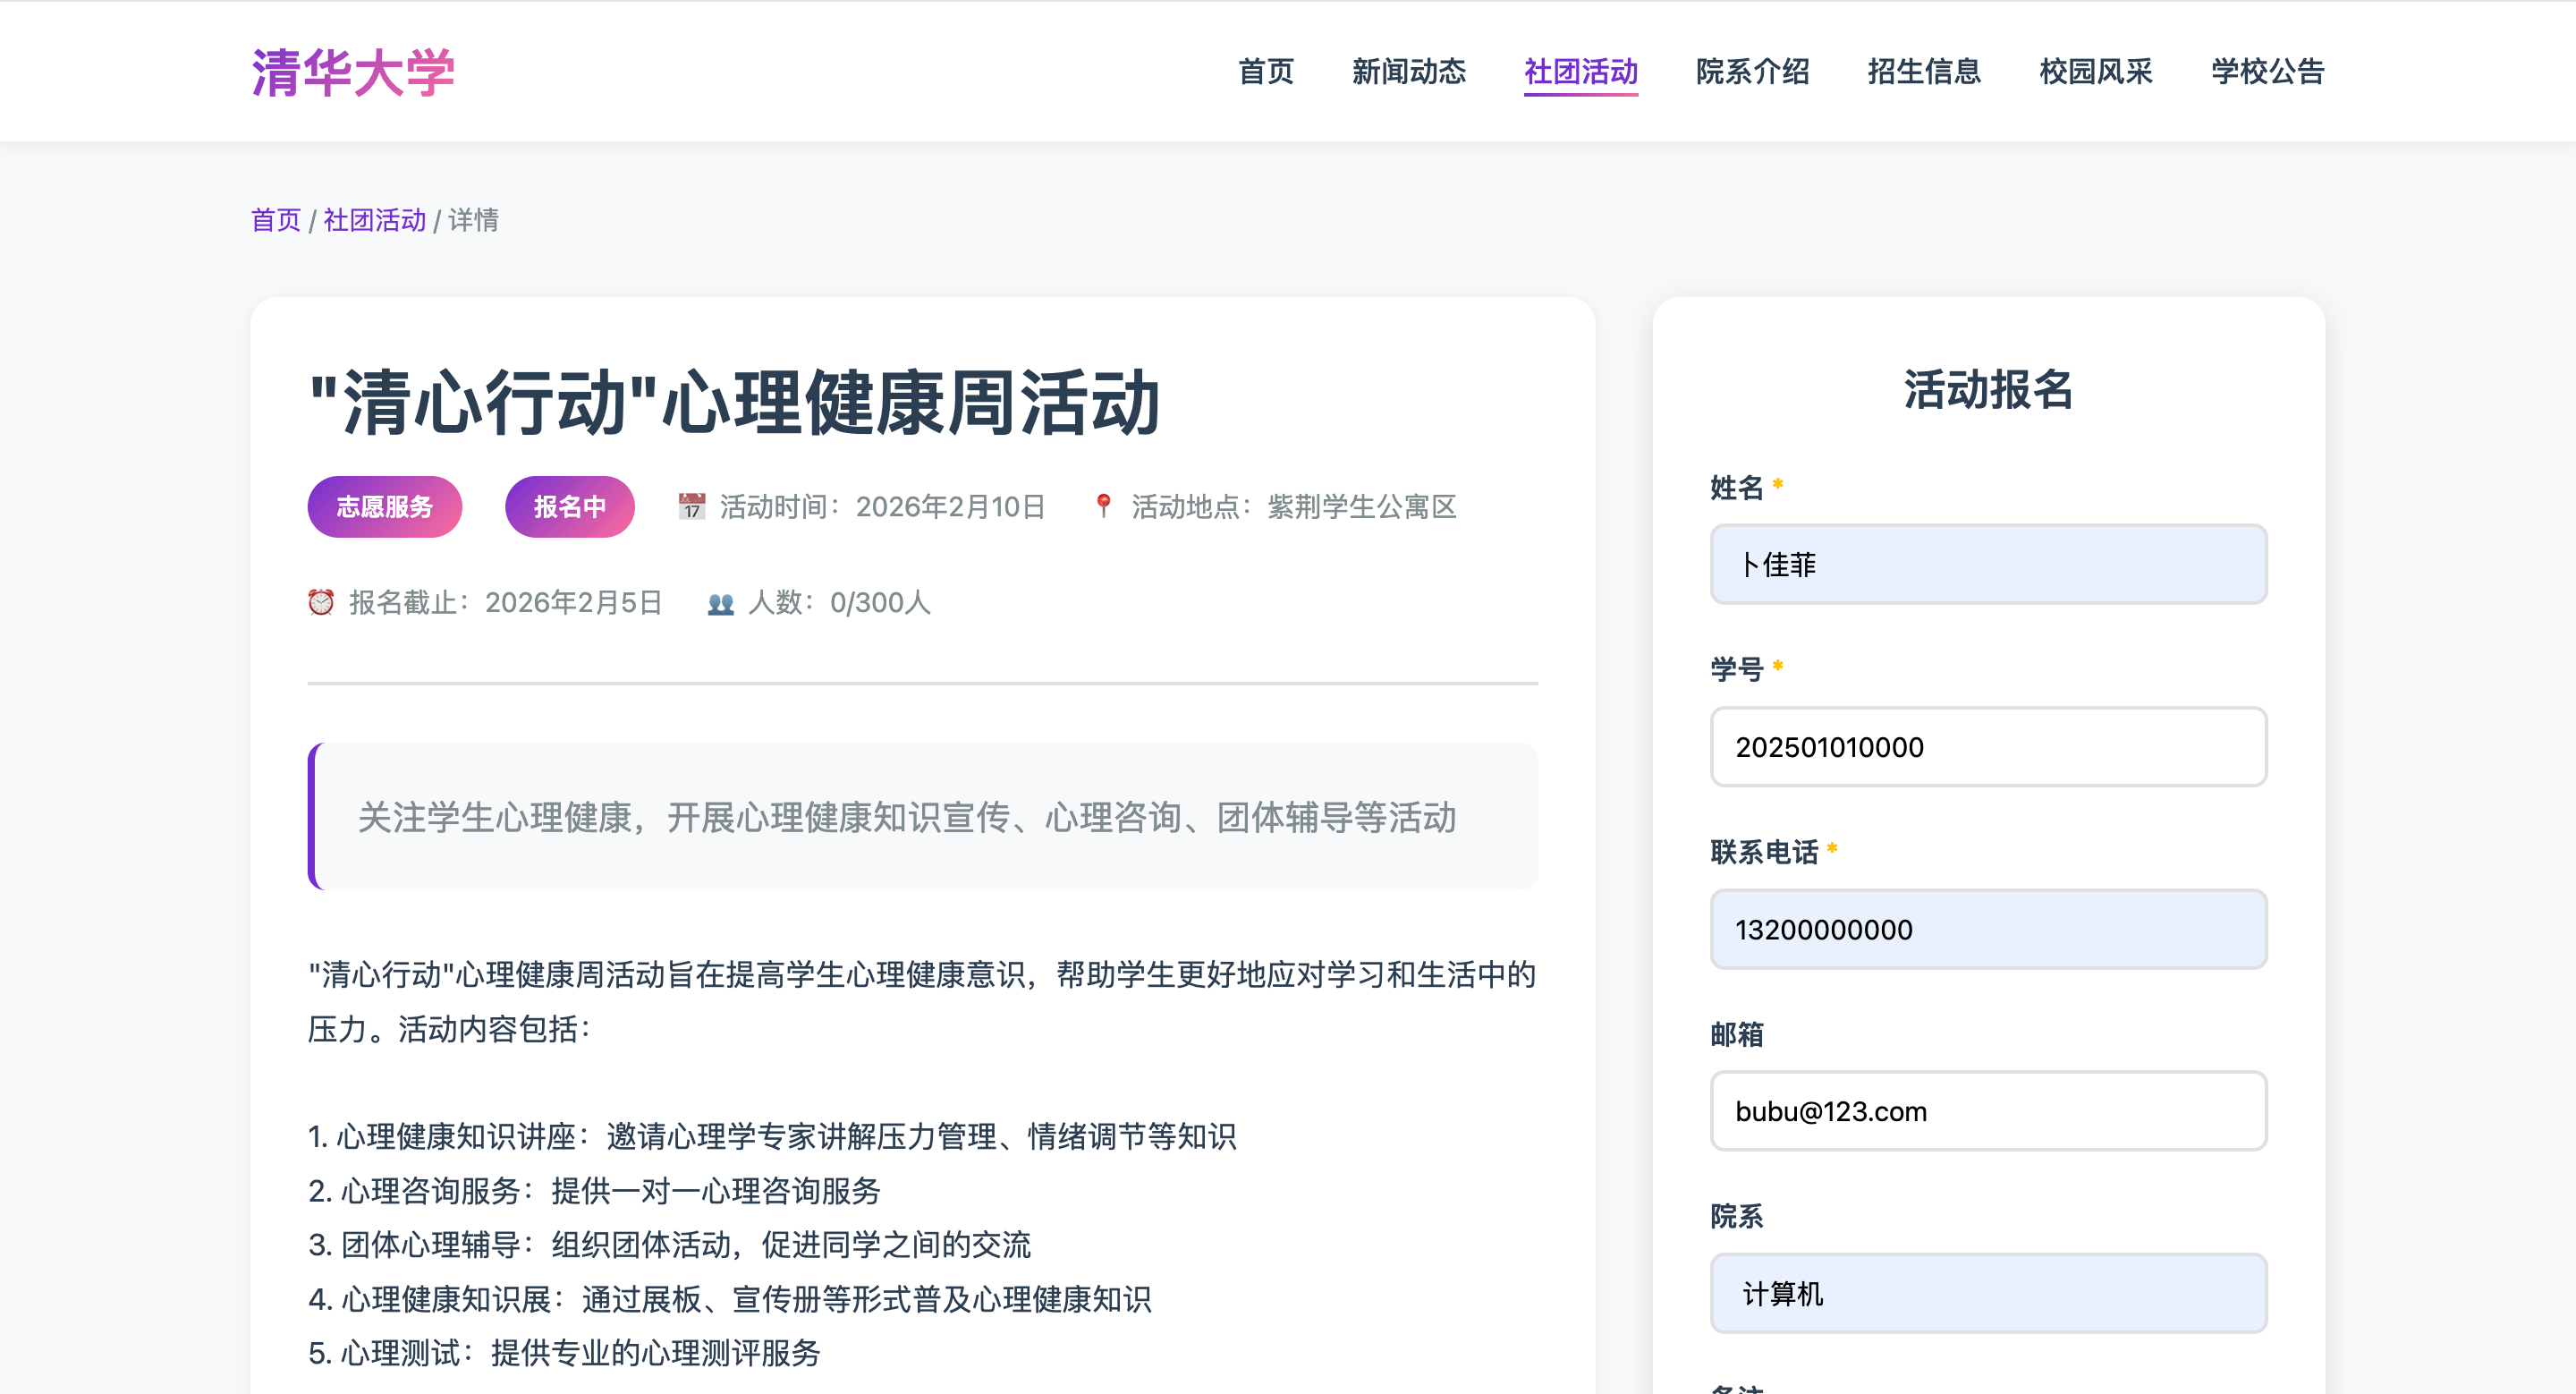Click the 报名中 status badge
The height and width of the screenshot is (1394, 2576).
569,507
